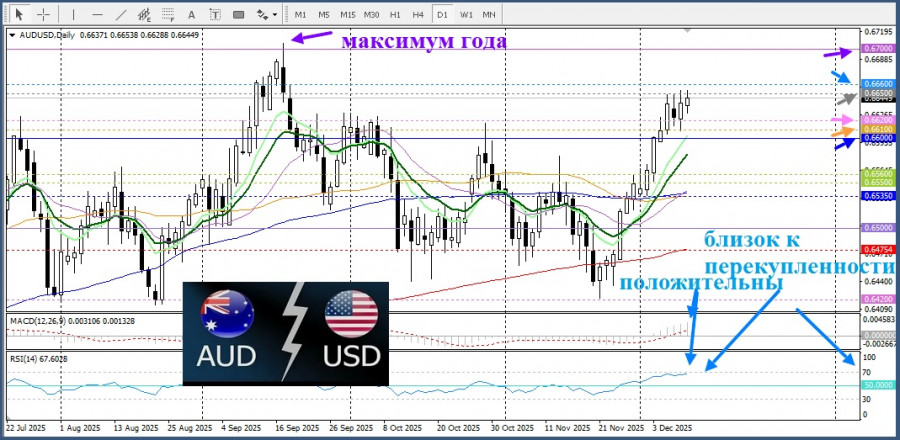Click the 20 Oct 2025 date label

click(x=458, y=429)
